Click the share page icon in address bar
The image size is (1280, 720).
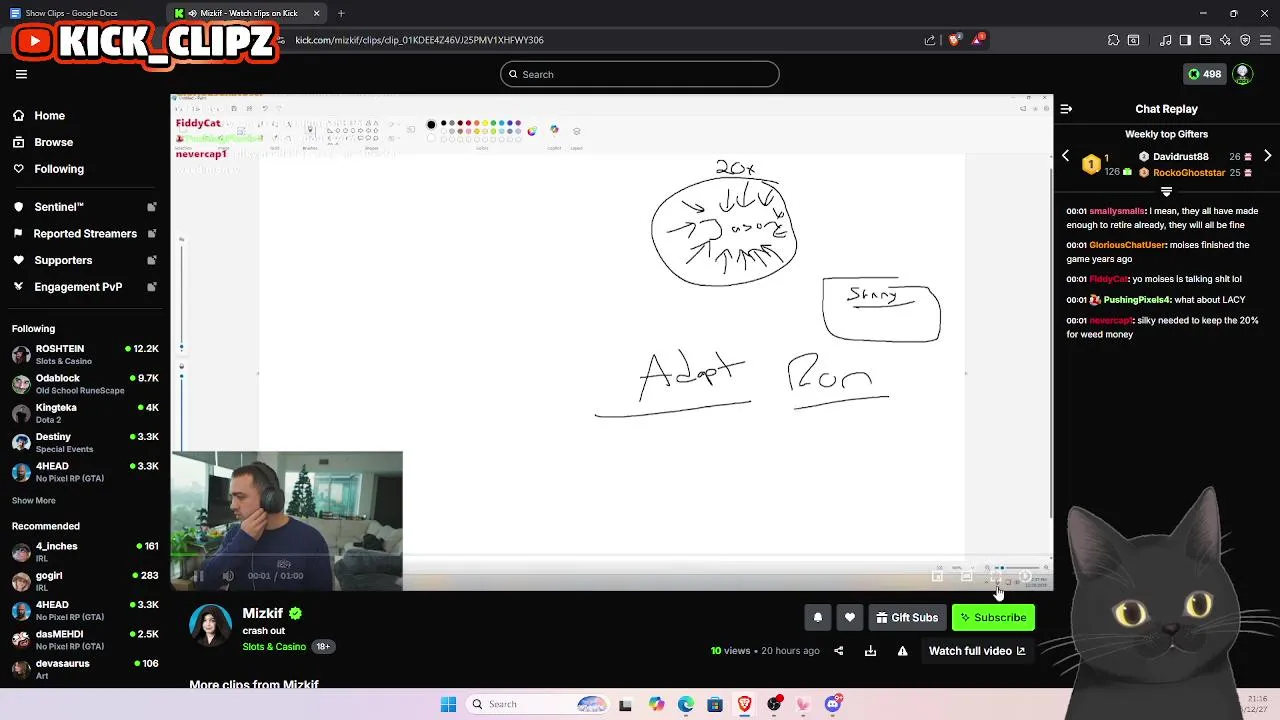coord(930,40)
